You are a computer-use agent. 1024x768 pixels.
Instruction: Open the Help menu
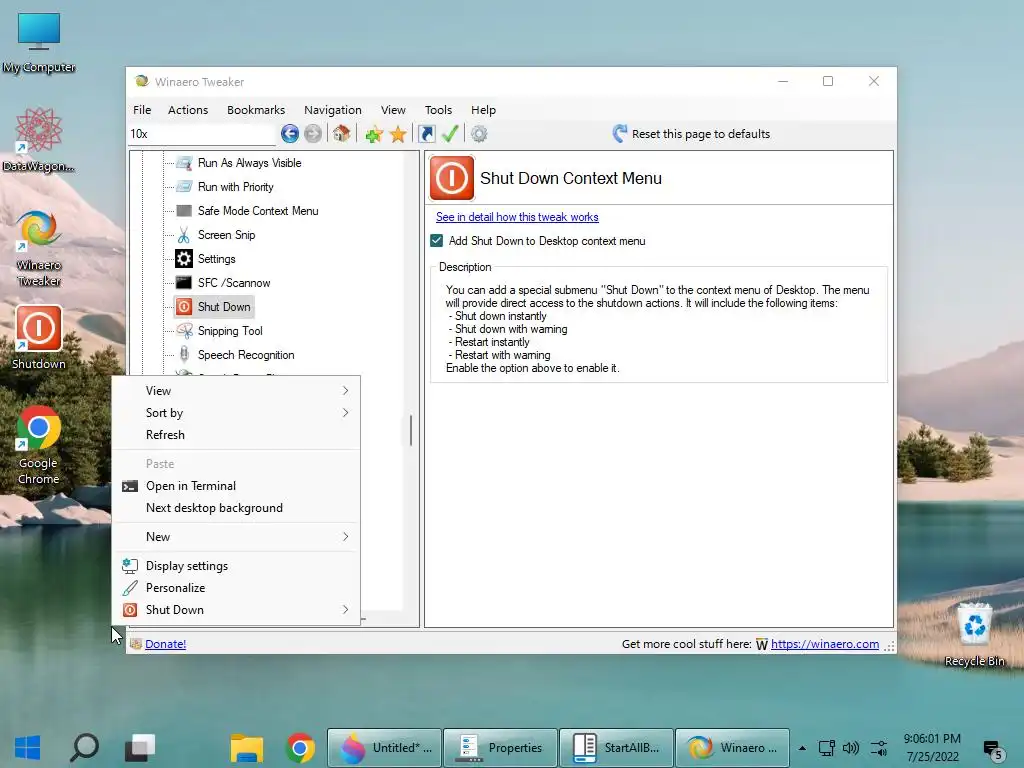click(483, 110)
